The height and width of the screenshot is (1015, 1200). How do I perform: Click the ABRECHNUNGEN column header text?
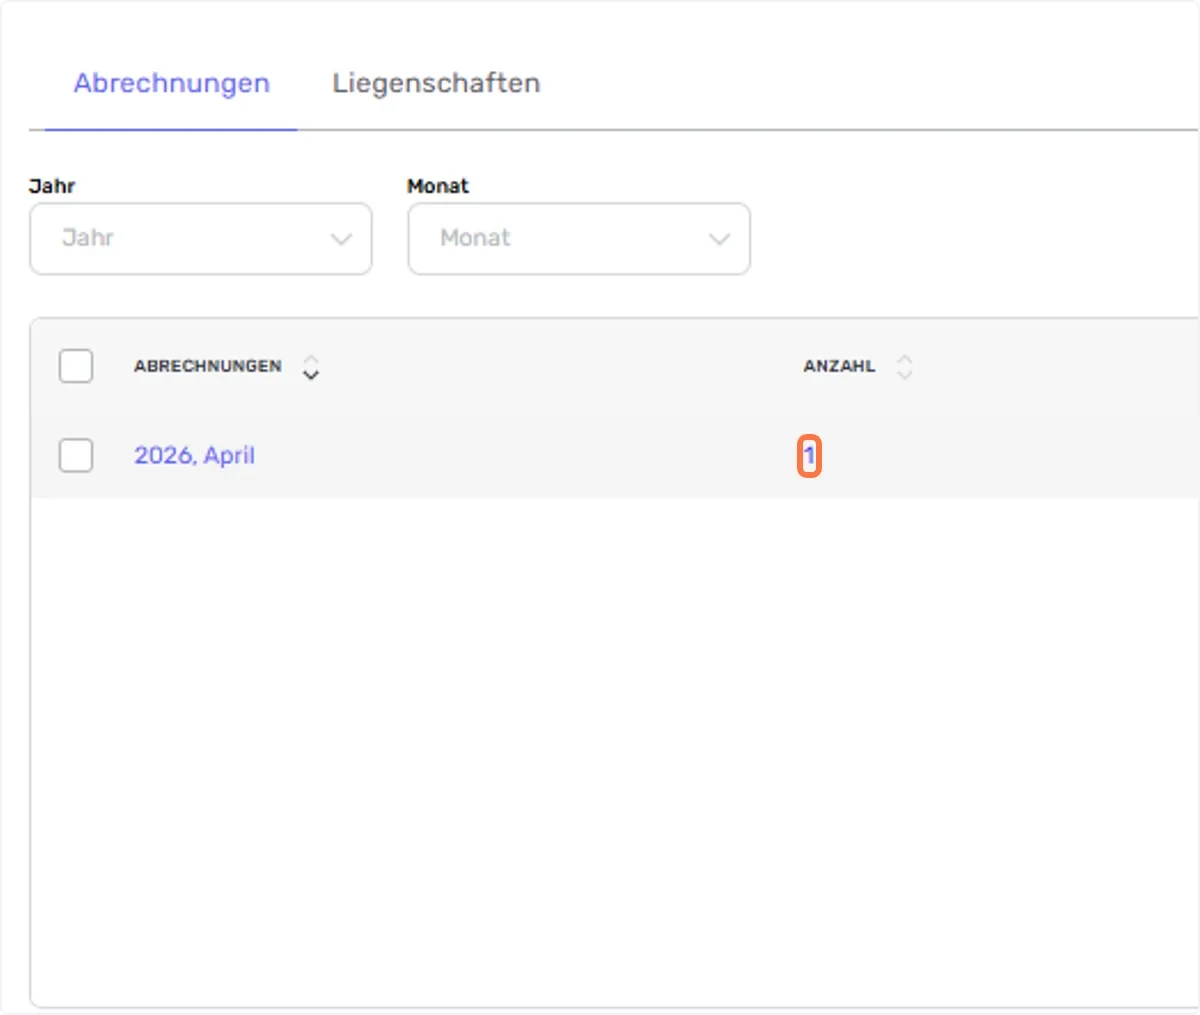pos(208,366)
